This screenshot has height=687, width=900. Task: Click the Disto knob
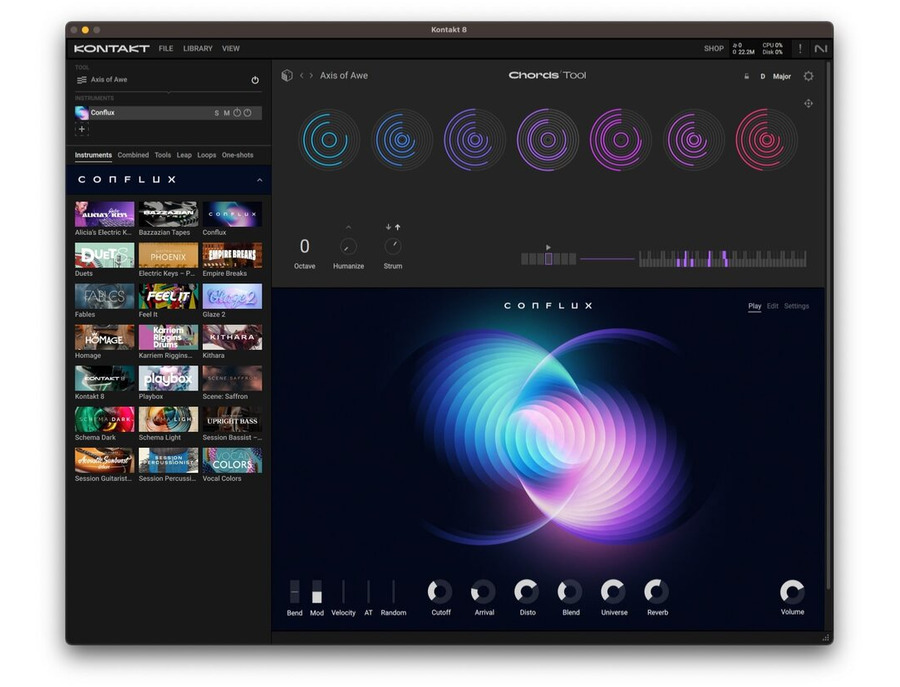click(527, 591)
